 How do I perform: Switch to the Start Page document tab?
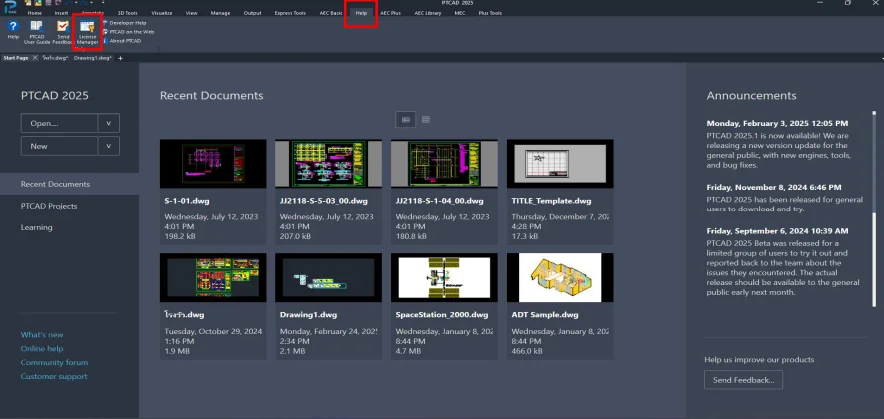16,58
